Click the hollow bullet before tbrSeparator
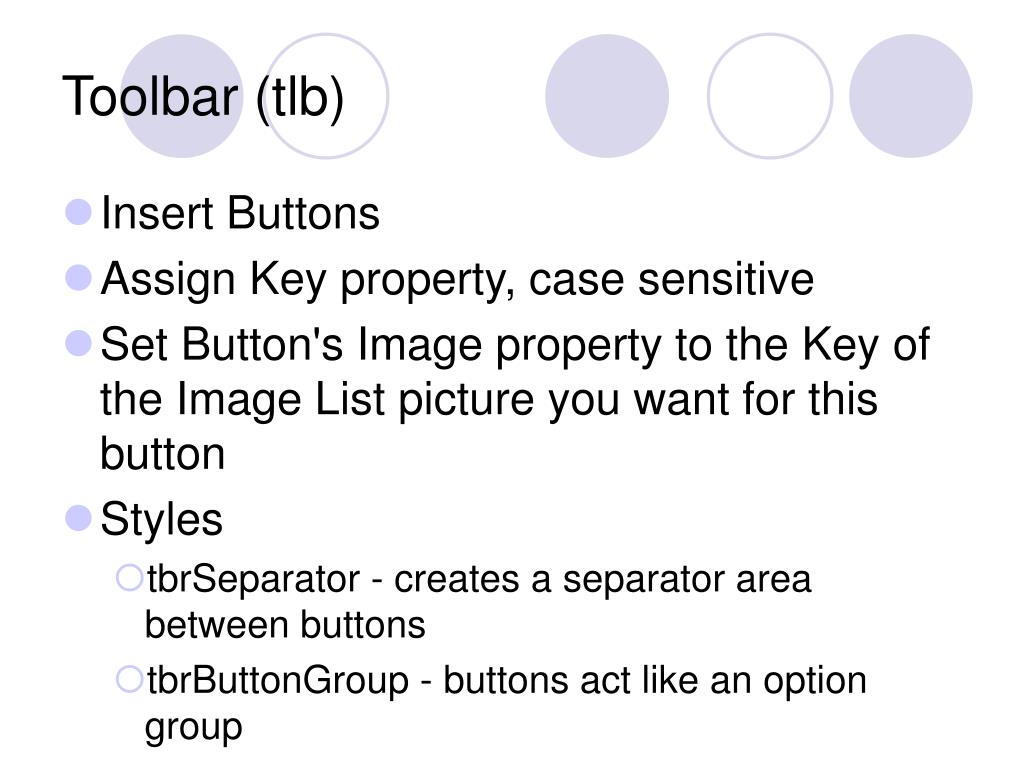The width and height of the screenshot is (1024, 768). 129,578
